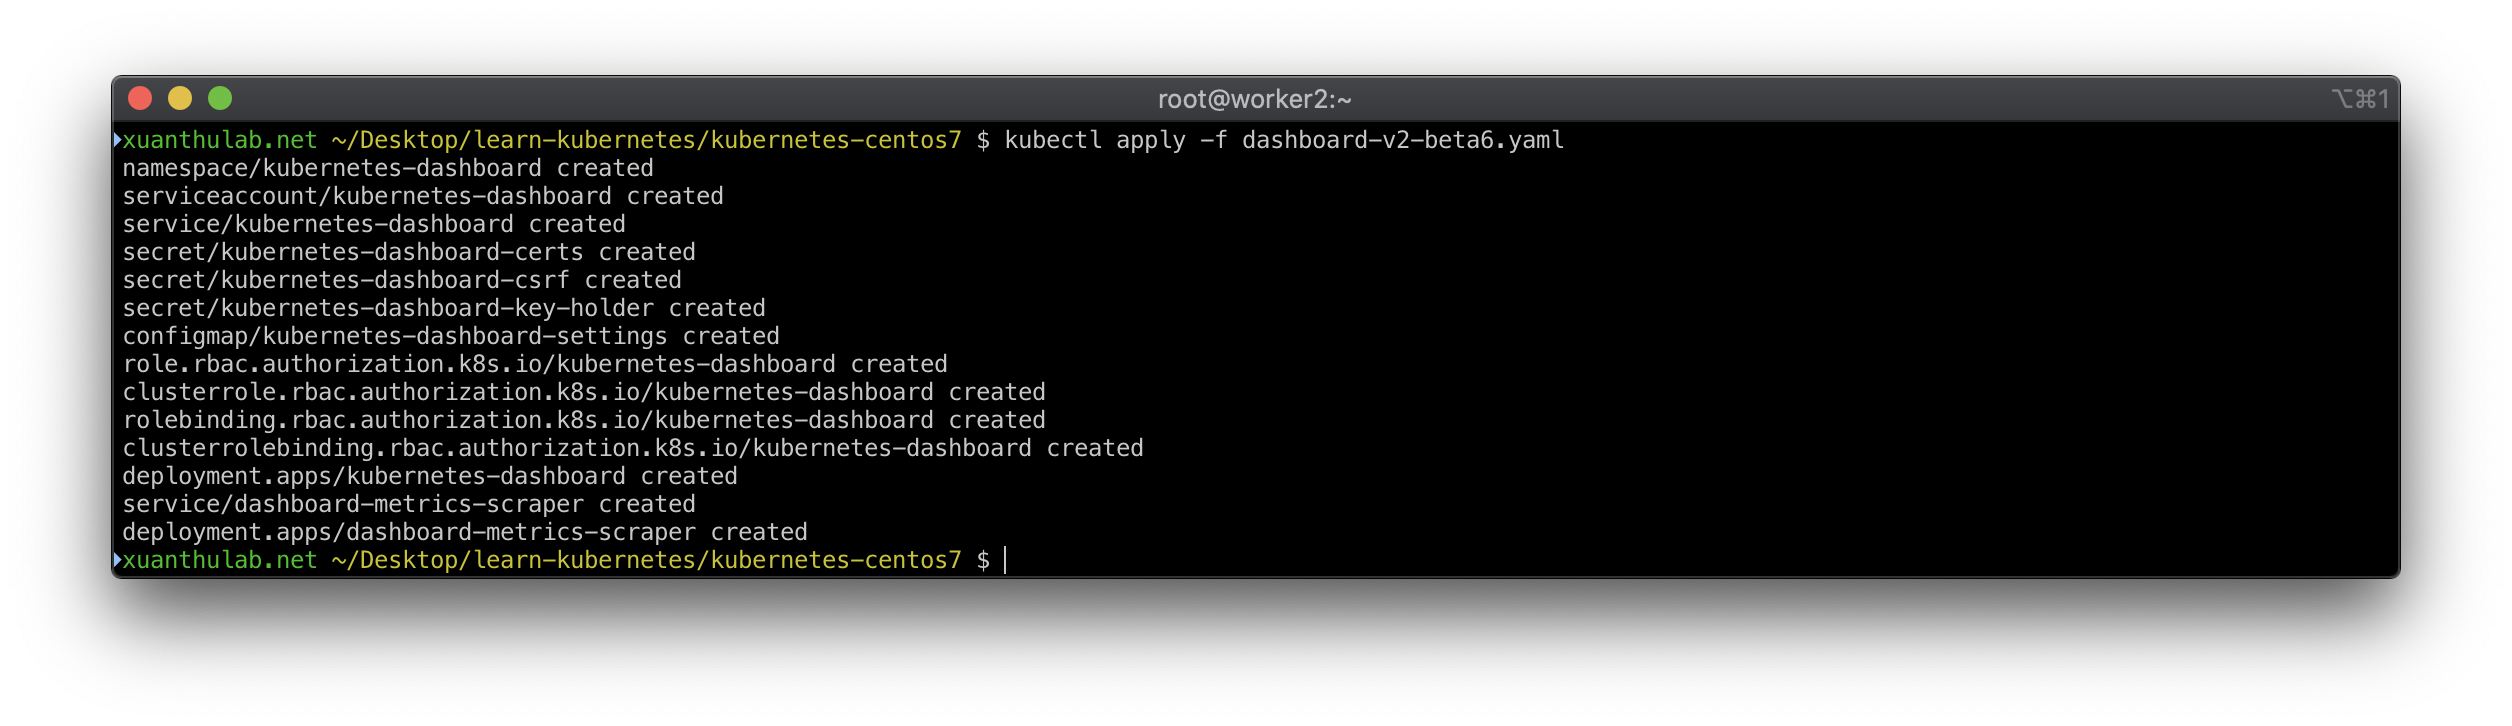Click the dashboard-v2-beta6.yaml filename
This screenshot has height=726, width=2512.
point(1403,140)
